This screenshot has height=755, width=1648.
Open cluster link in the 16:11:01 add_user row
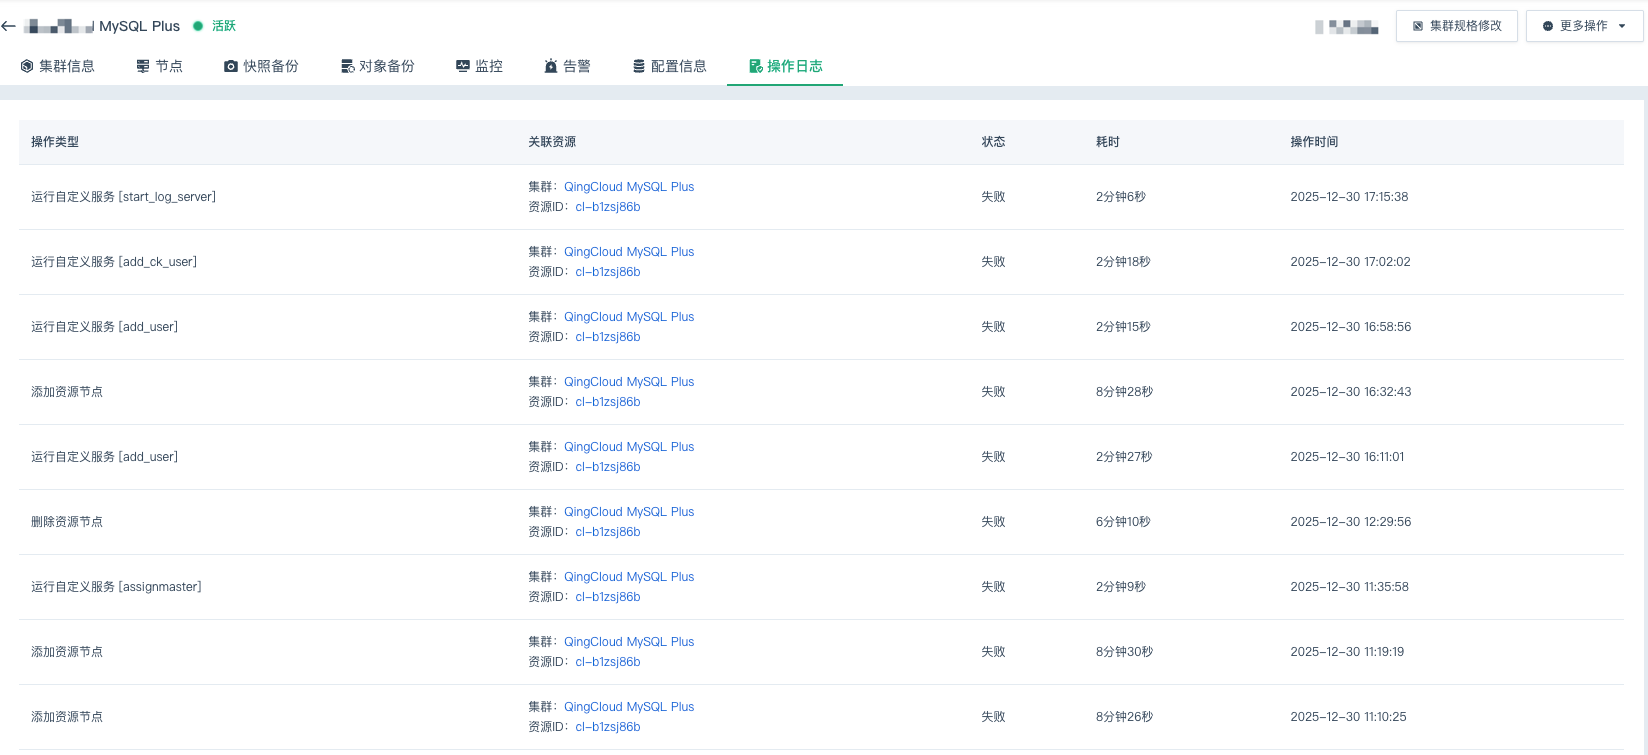pos(629,447)
